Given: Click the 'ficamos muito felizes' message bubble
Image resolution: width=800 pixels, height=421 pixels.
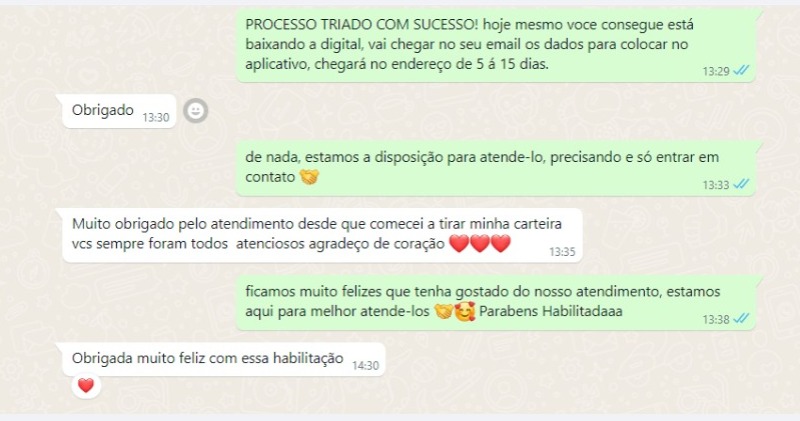Looking at the screenshot, I should pyautogui.click(x=495, y=303).
